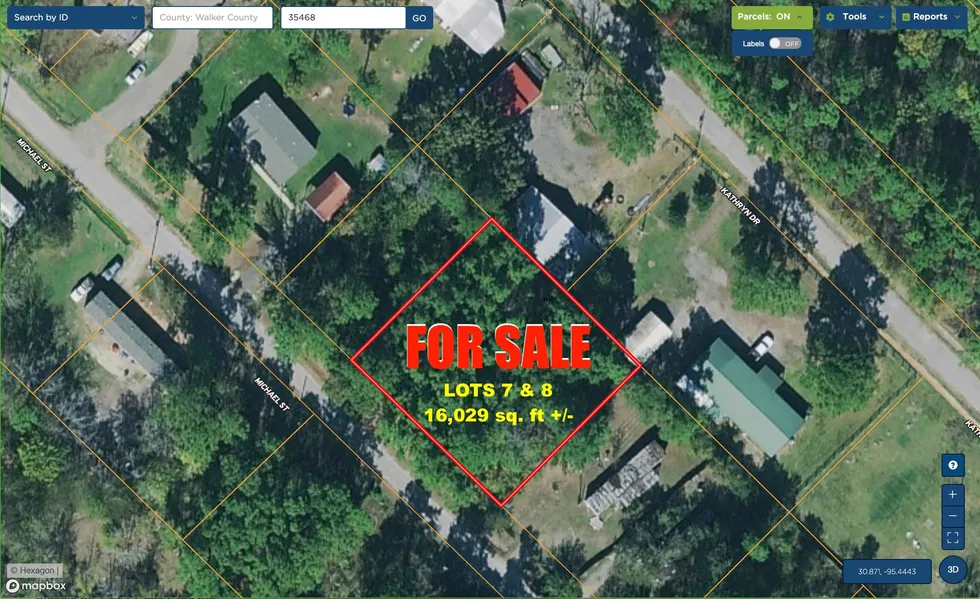Click the coordinates readout 30.871, -95.4443
980x599 pixels.
pos(887,571)
